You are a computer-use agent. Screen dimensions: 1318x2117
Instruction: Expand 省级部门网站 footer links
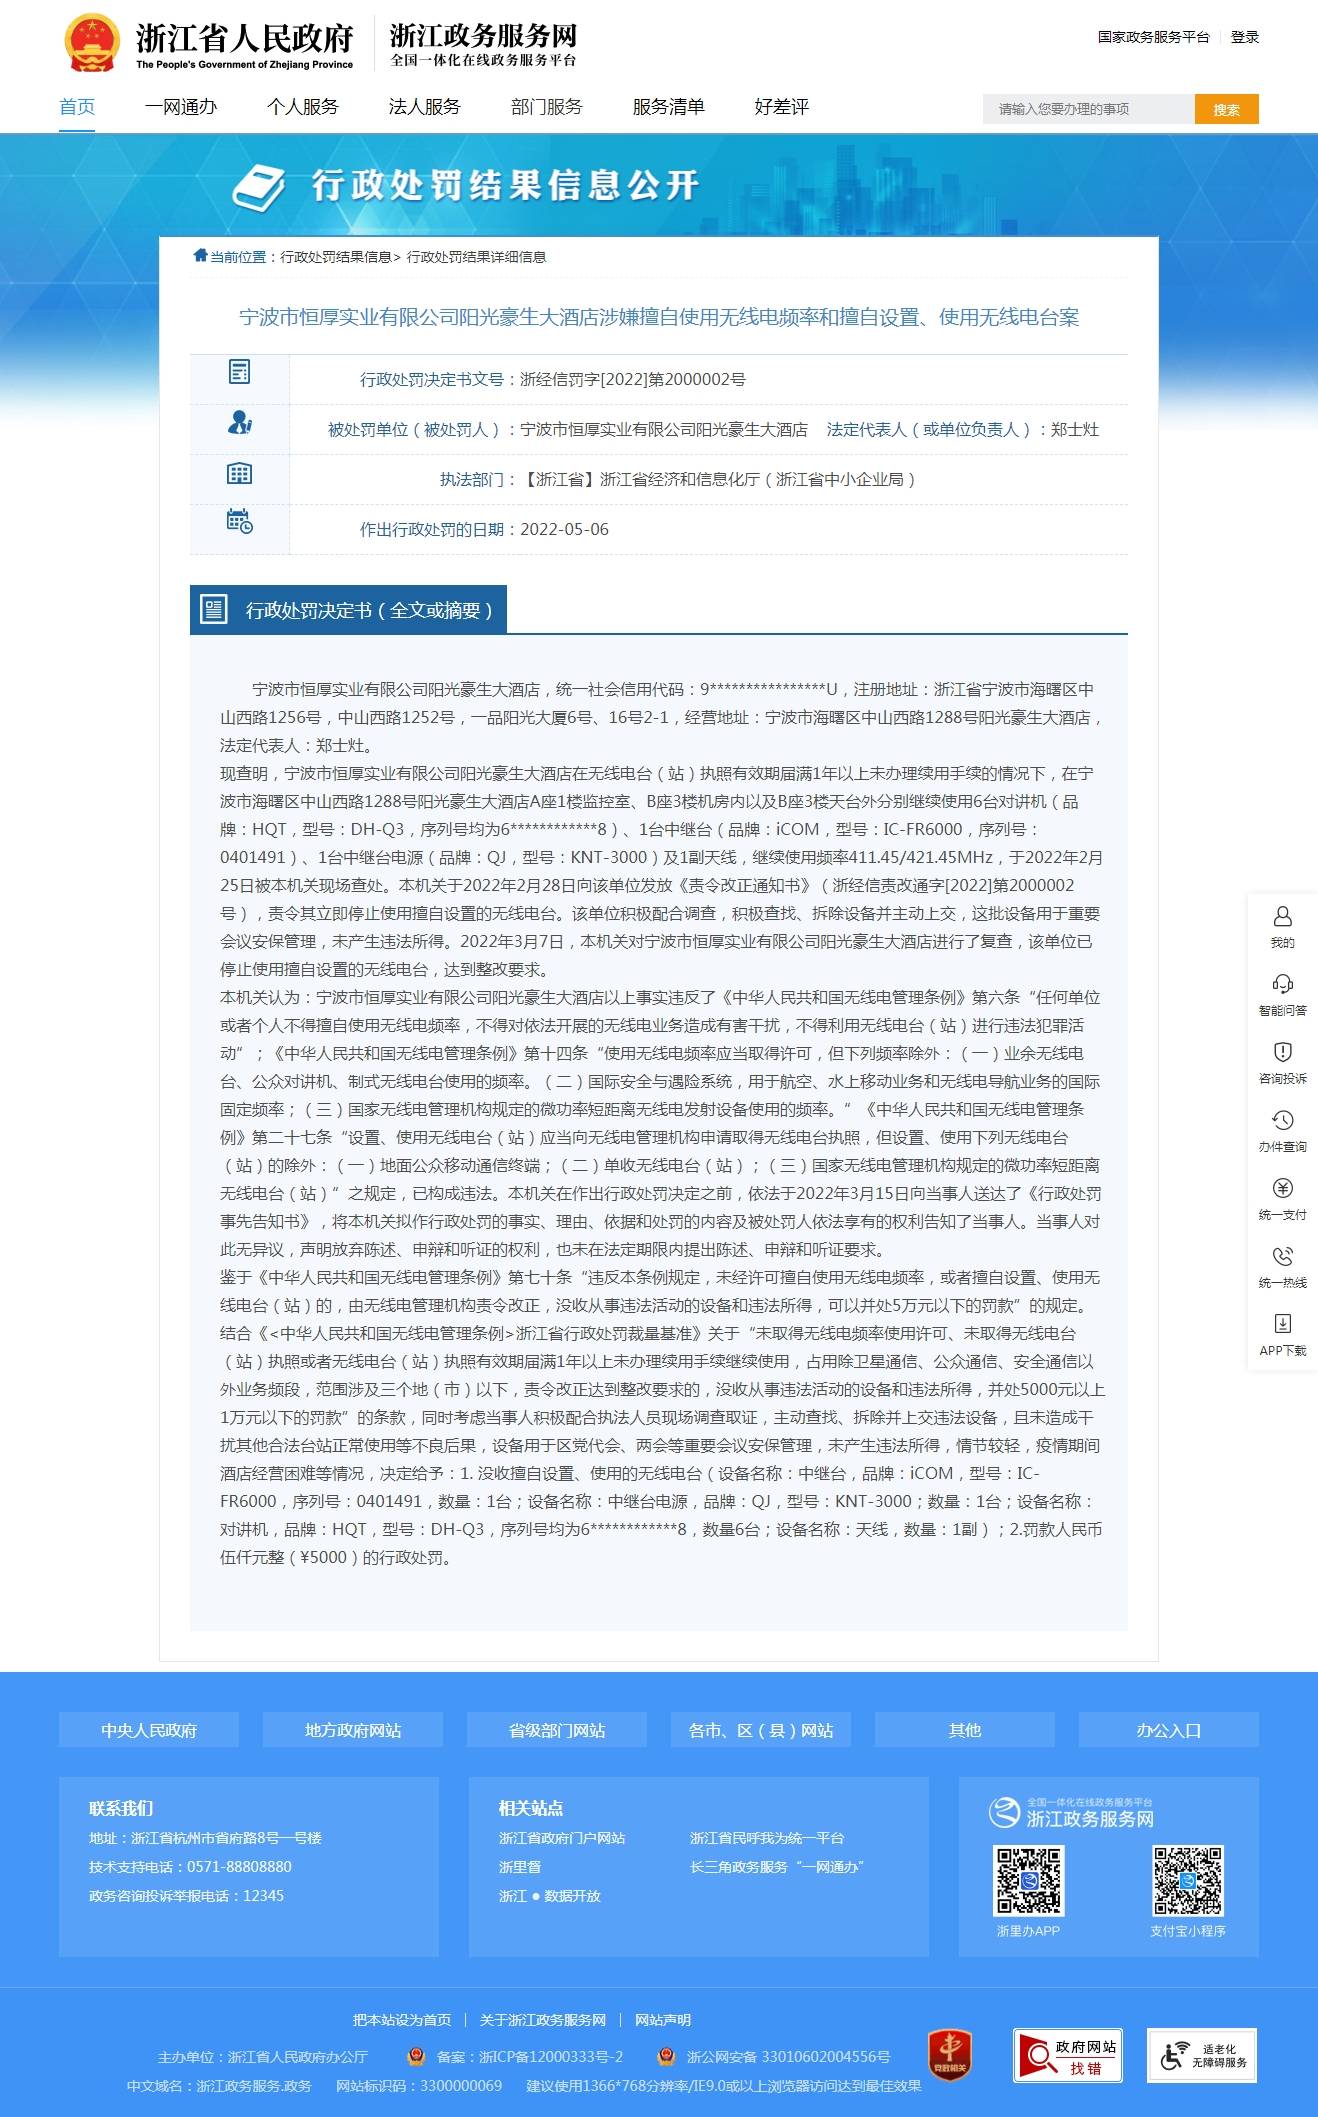pyautogui.click(x=557, y=1730)
